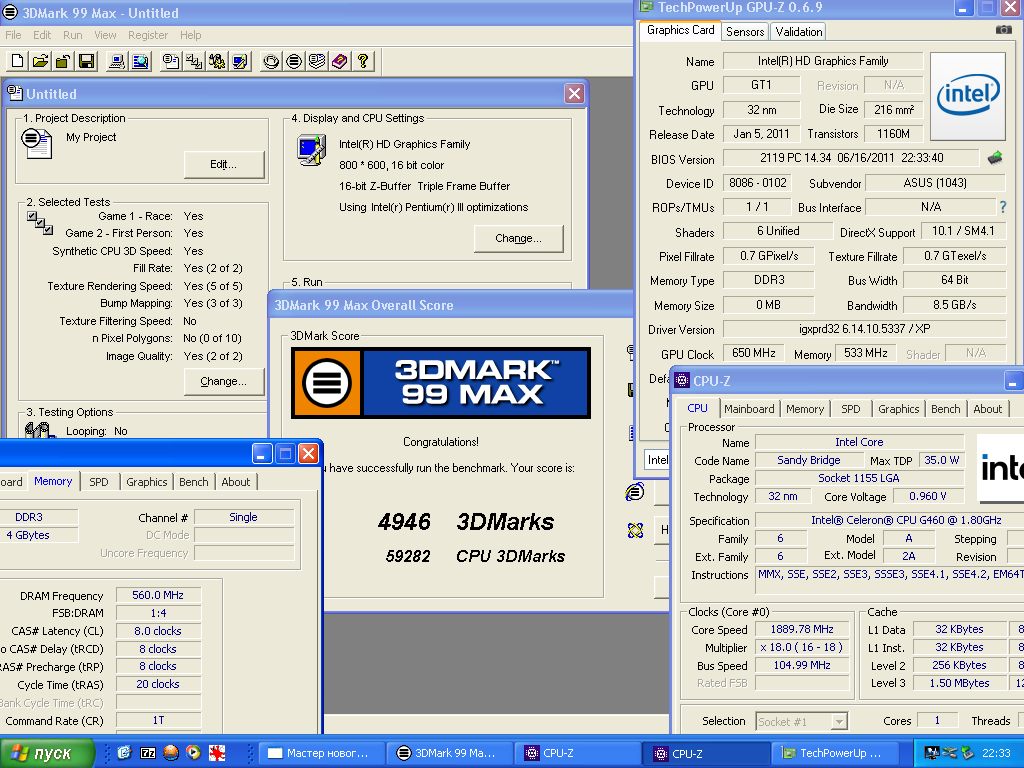Click the New Project toolbar icon in 3DMark

(18, 61)
